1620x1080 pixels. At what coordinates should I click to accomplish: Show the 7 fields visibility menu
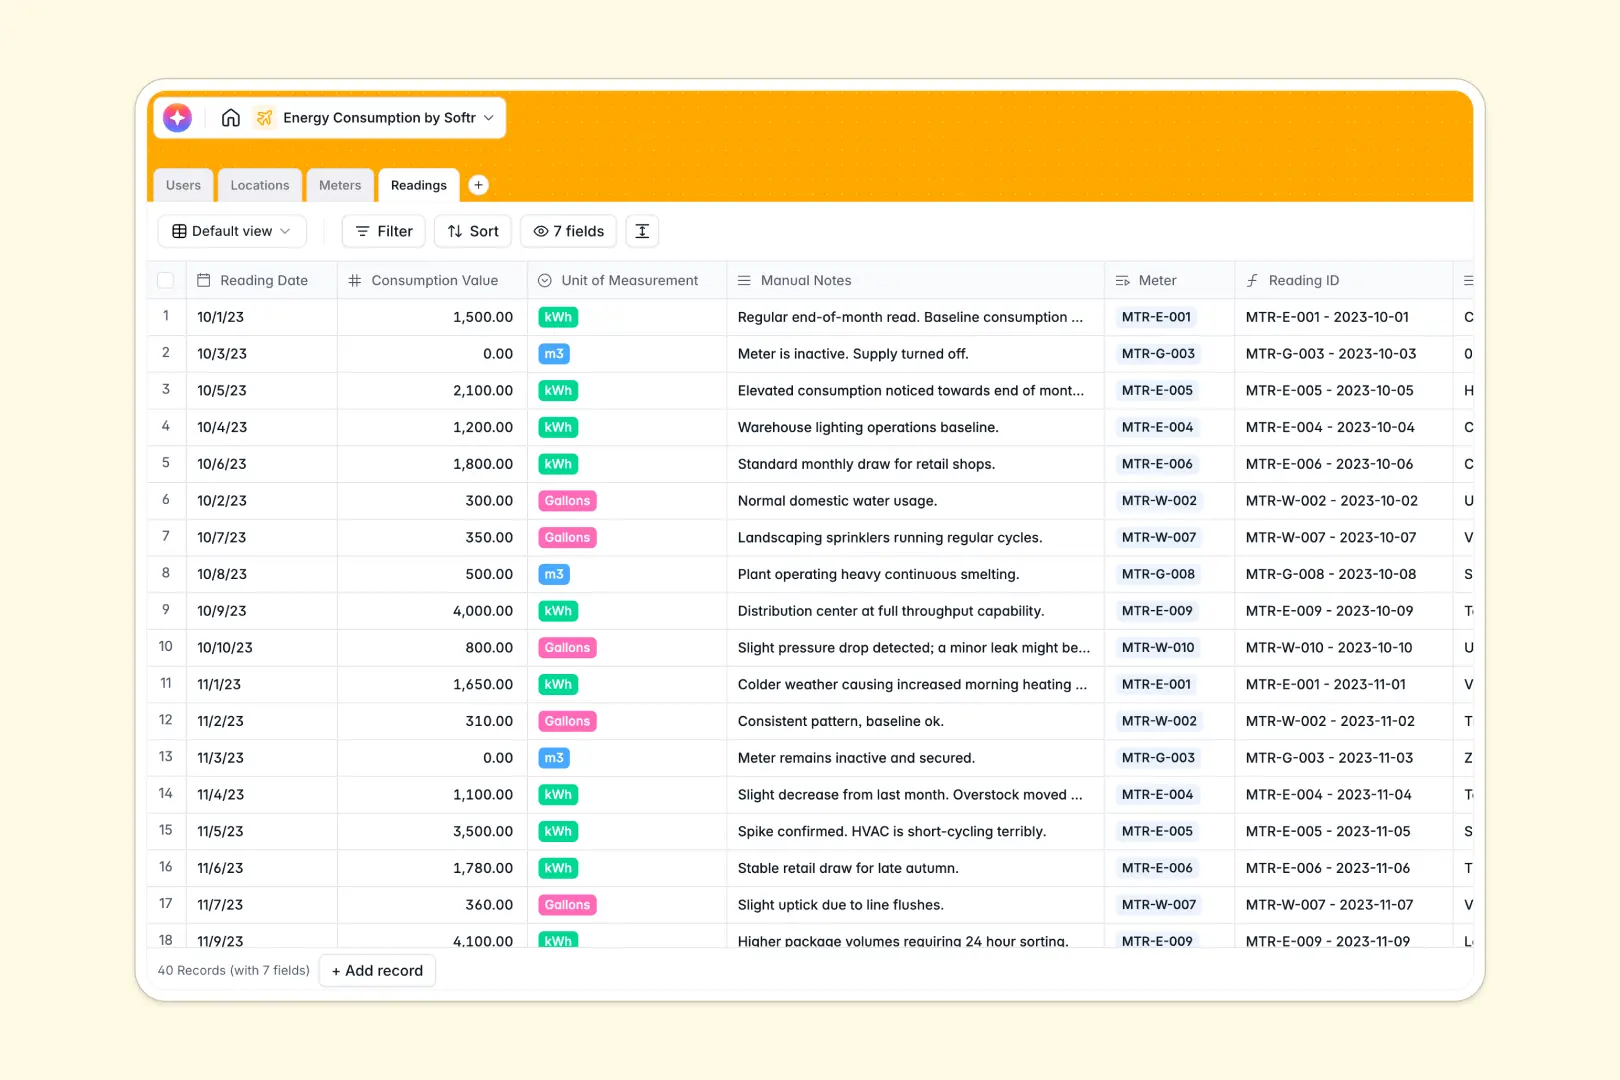click(x=569, y=231)
